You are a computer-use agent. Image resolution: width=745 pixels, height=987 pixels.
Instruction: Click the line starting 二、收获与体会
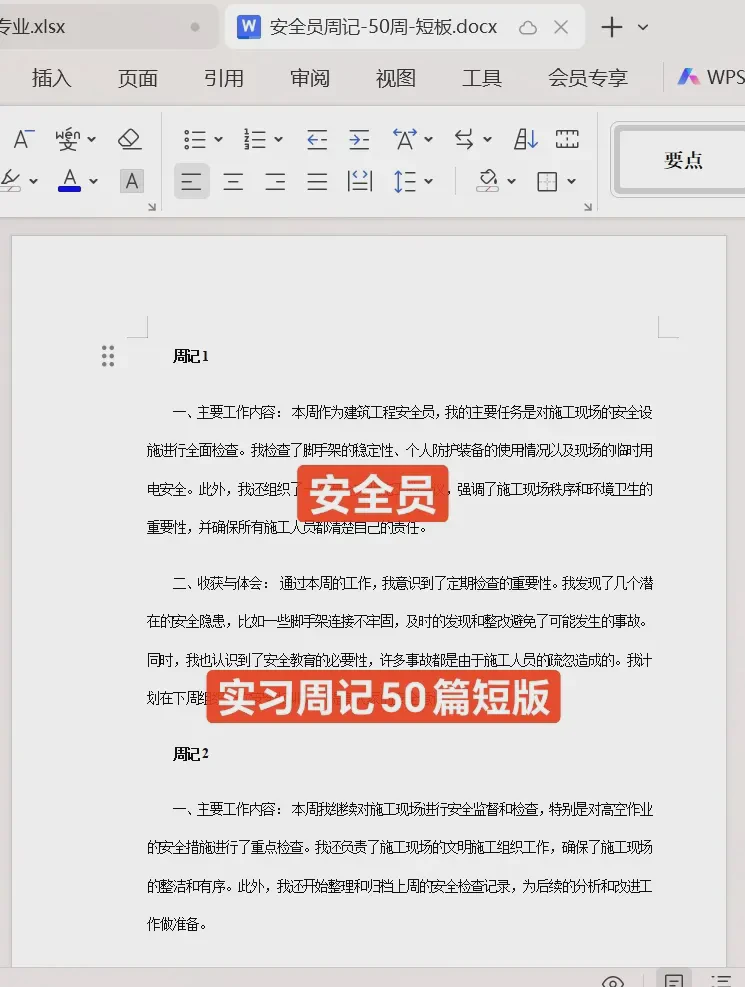click(413, 584)
